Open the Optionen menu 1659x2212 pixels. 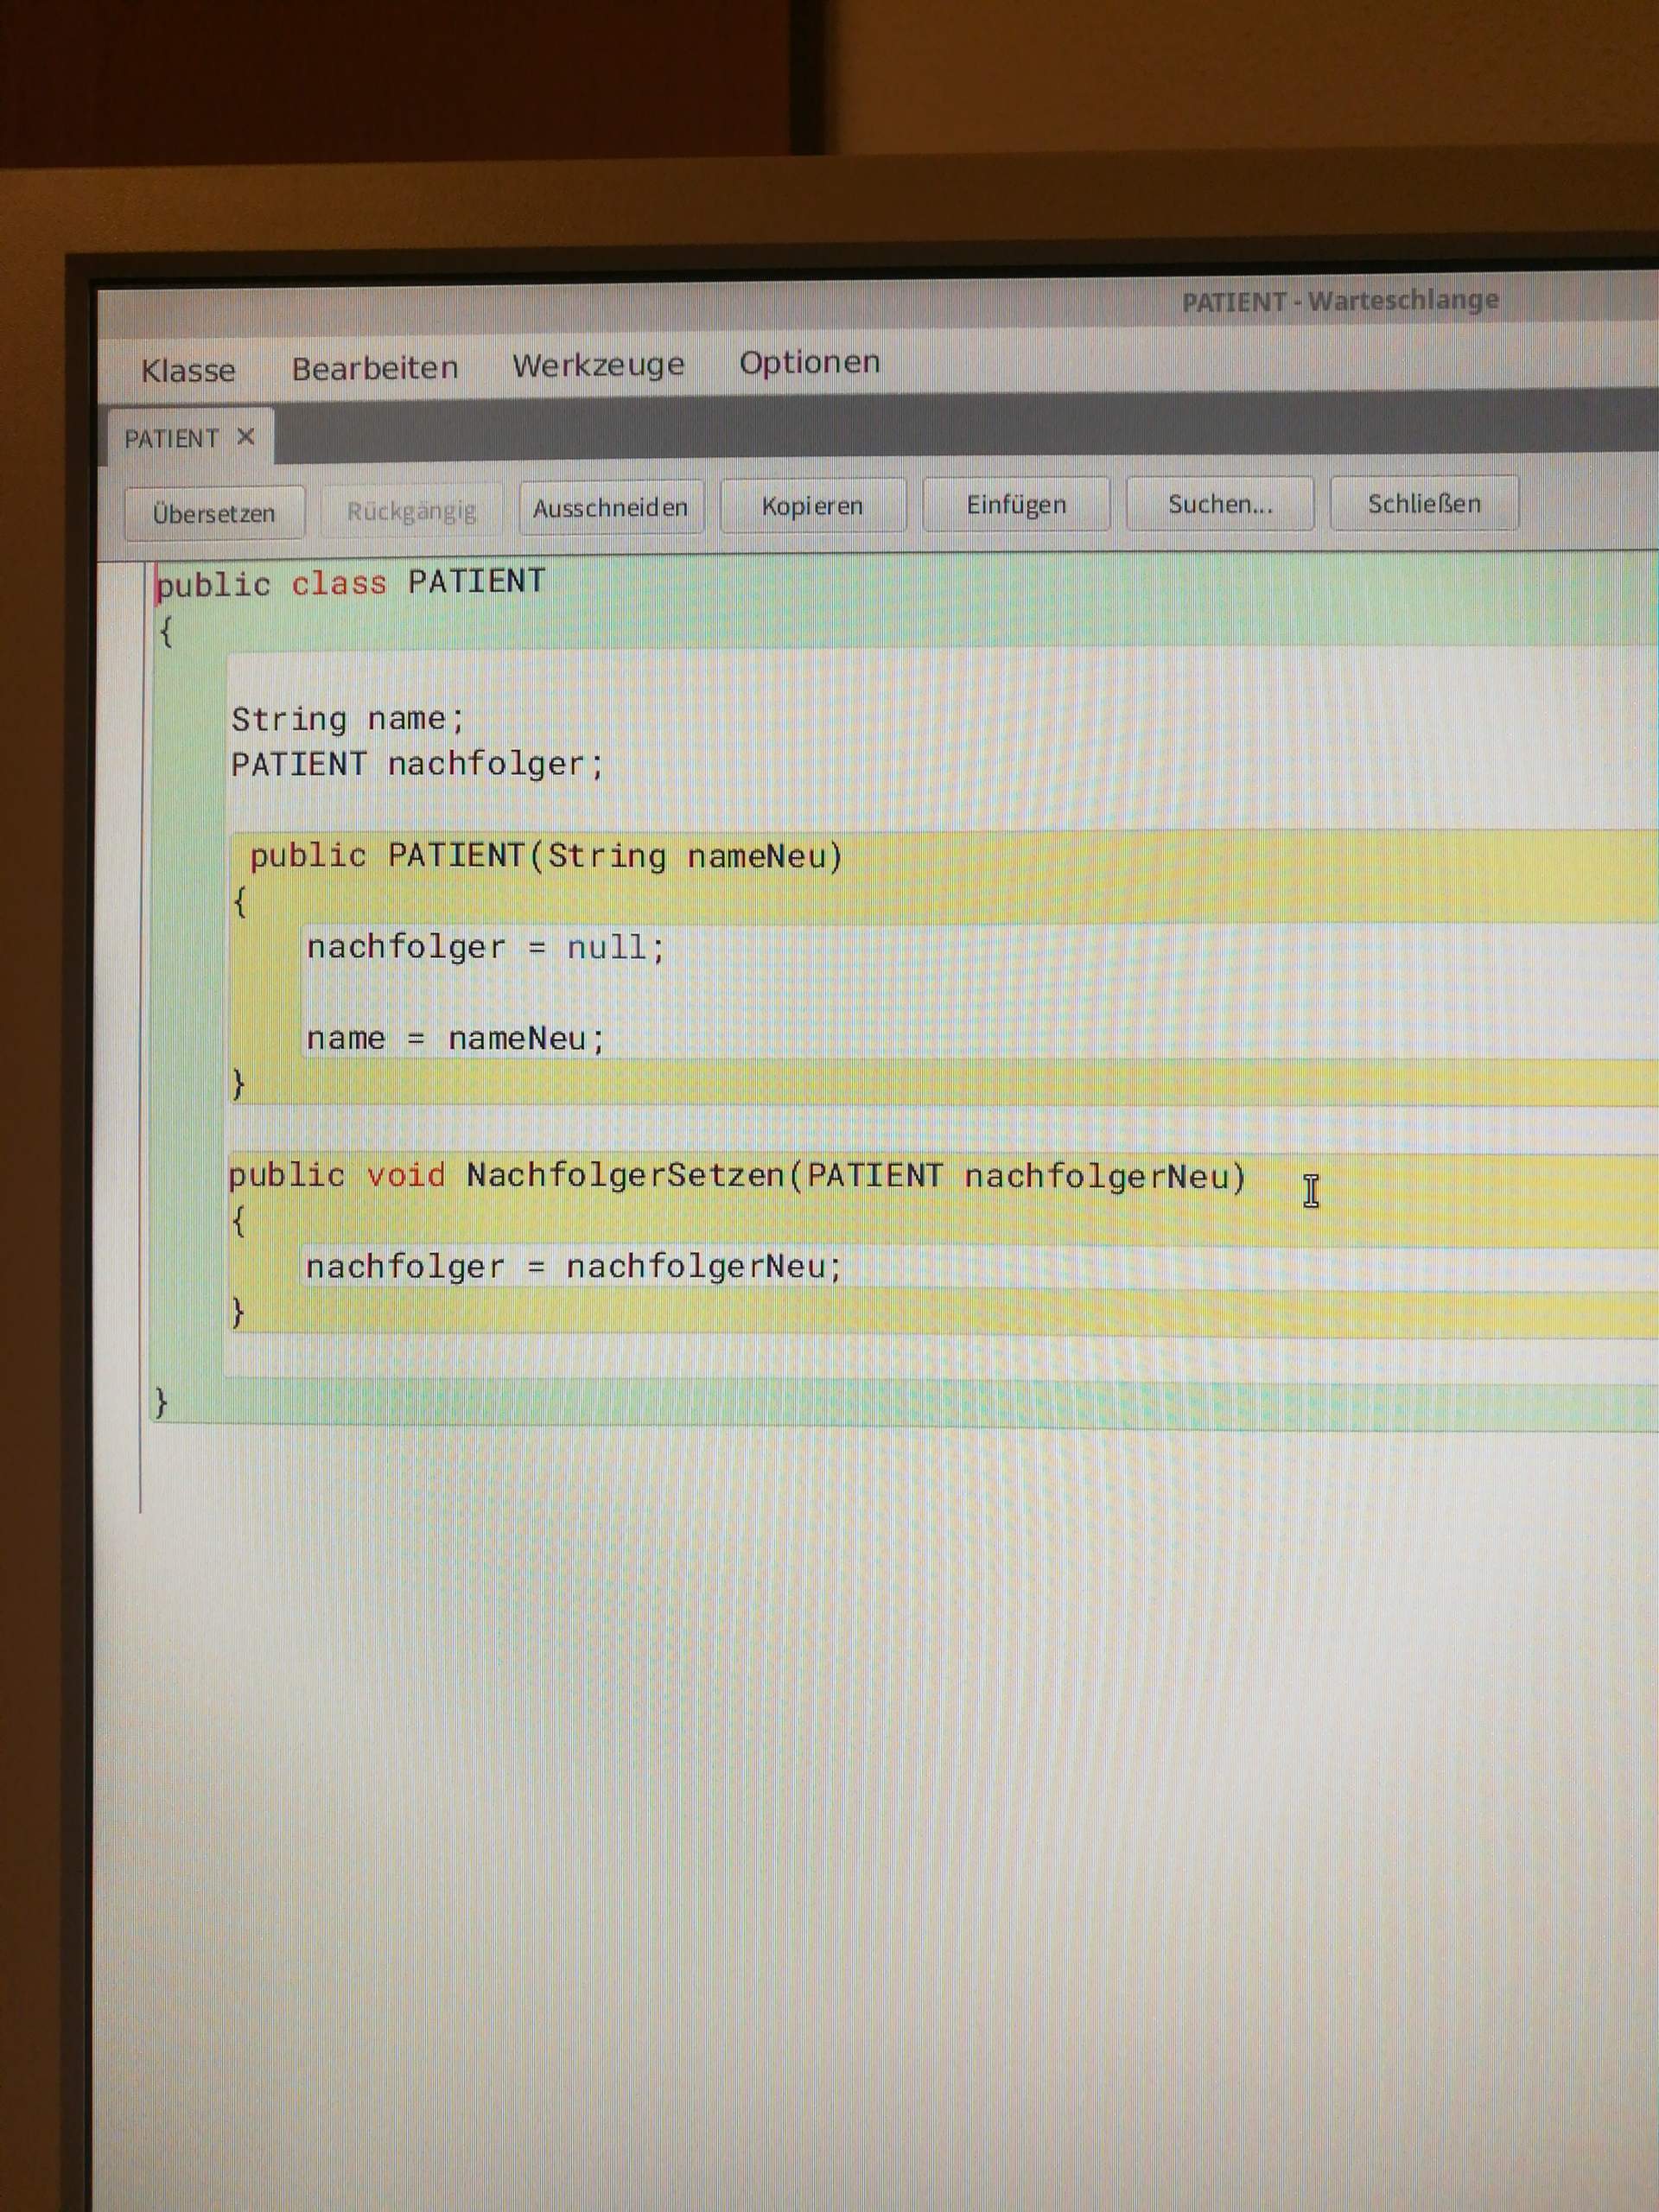pos(809,361)
